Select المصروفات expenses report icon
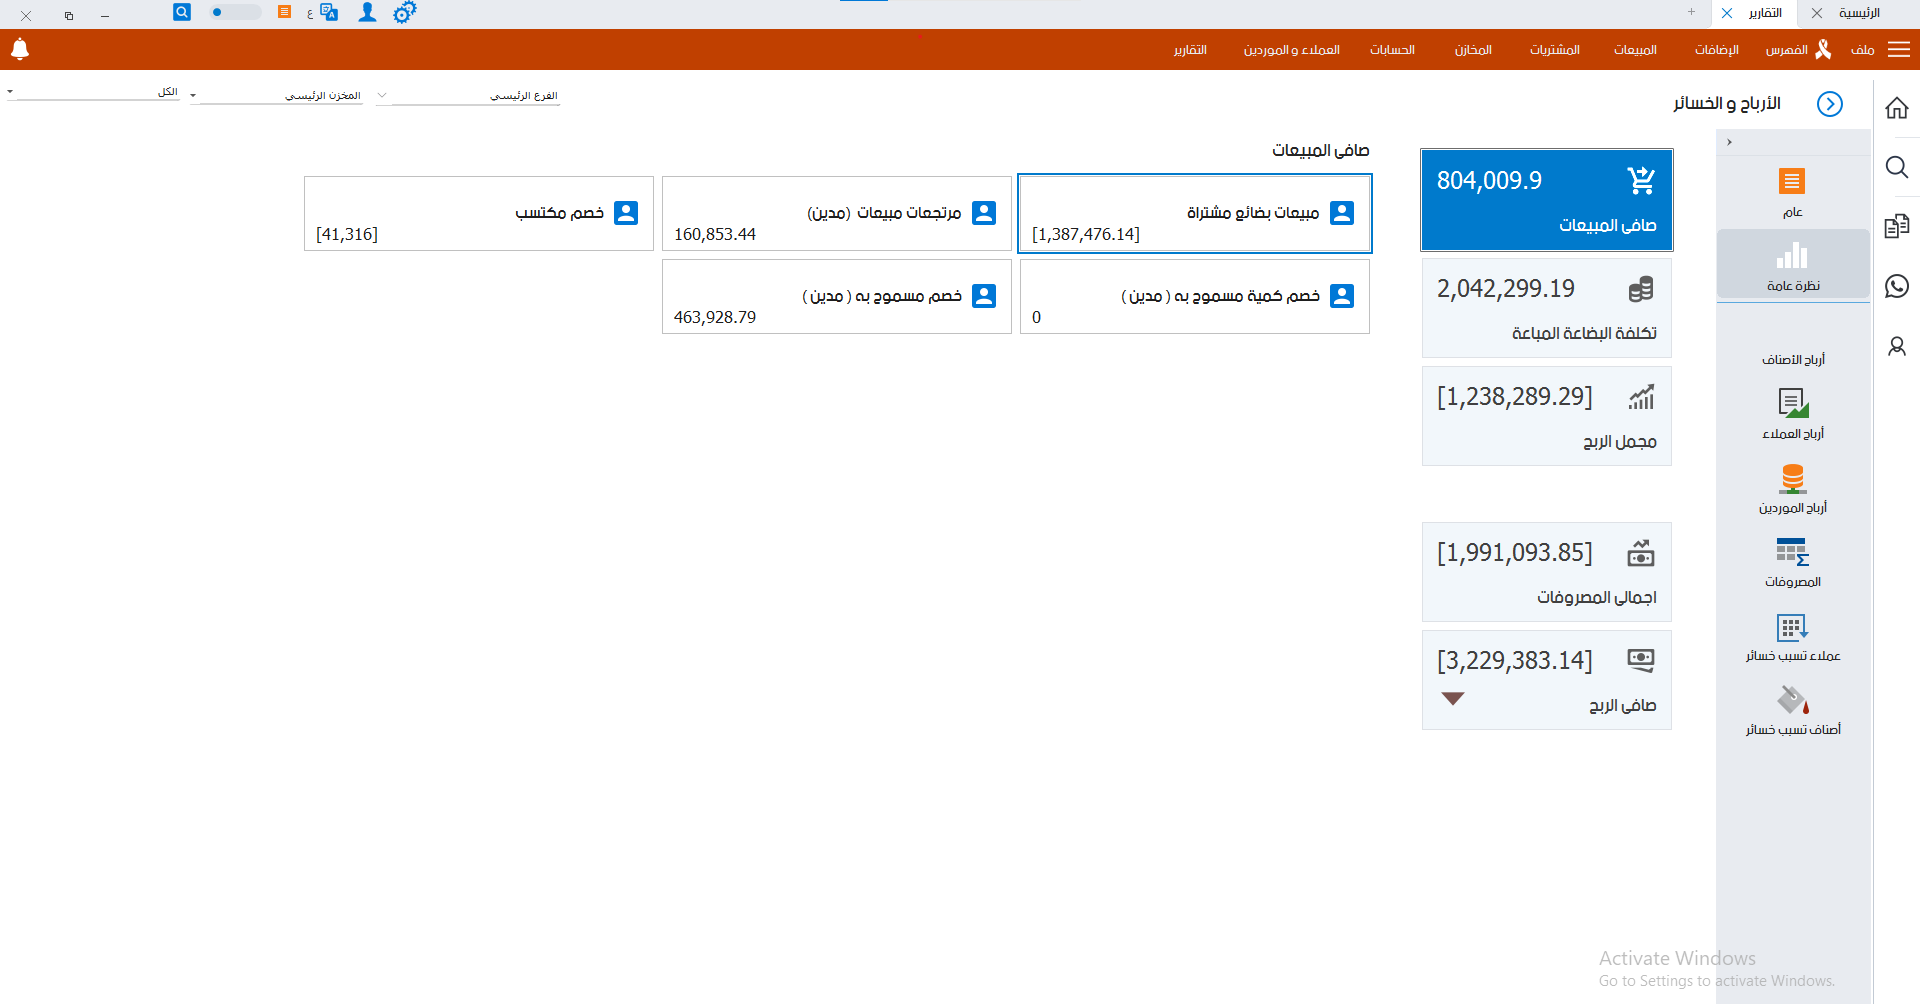 point(1792,562)
